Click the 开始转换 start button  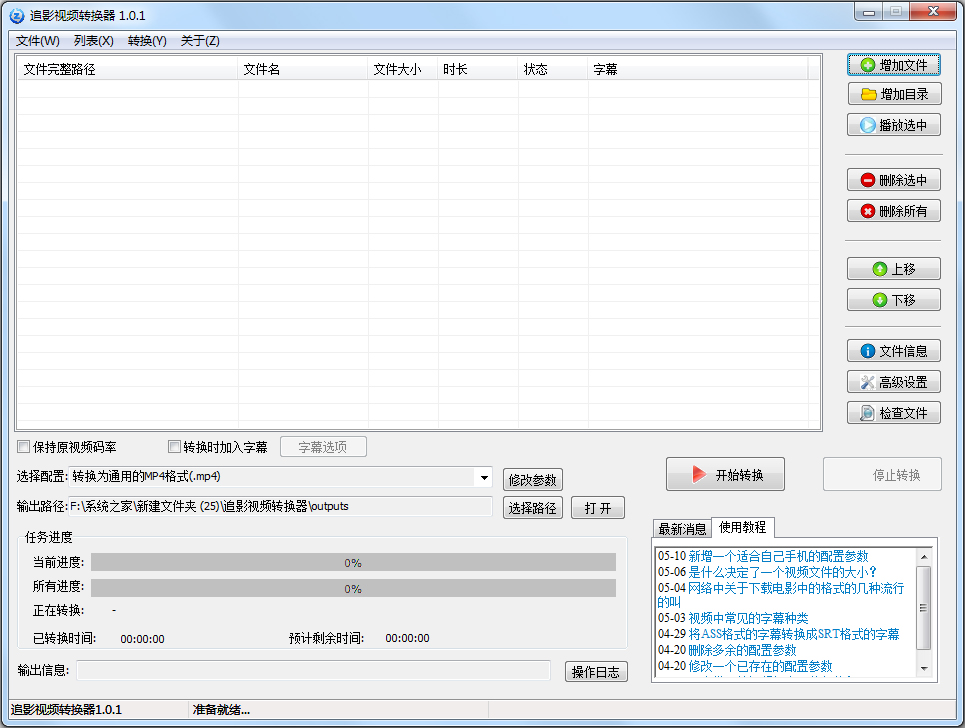725,475
